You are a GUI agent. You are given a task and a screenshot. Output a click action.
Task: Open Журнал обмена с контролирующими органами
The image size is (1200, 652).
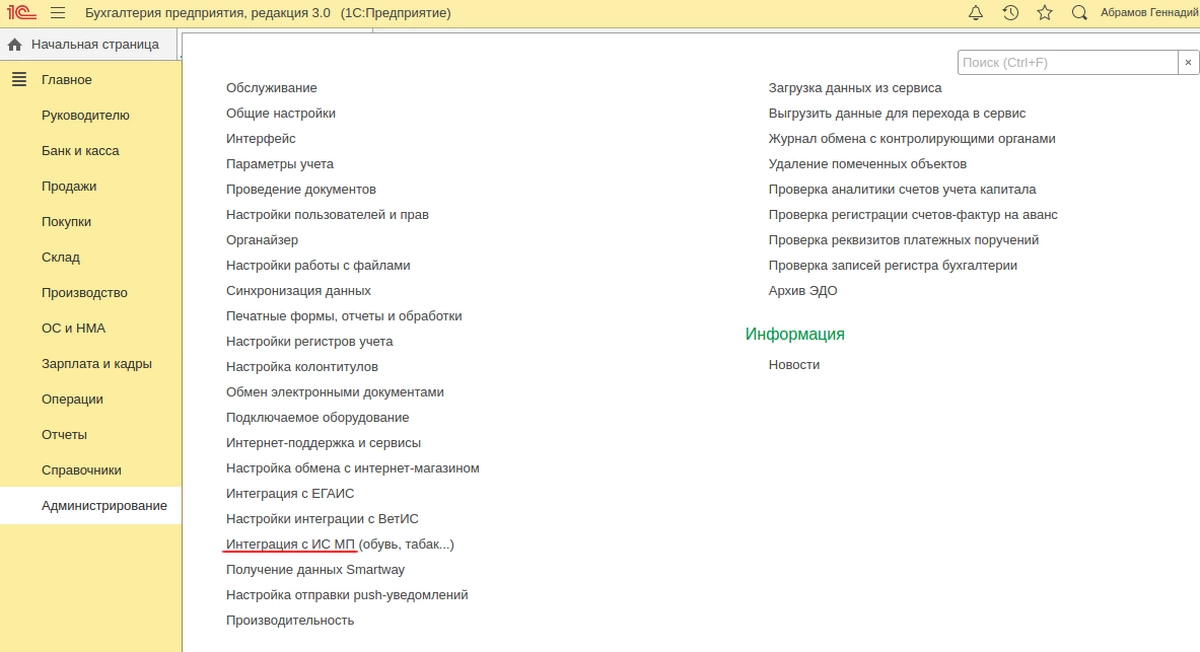pos(912,138)
